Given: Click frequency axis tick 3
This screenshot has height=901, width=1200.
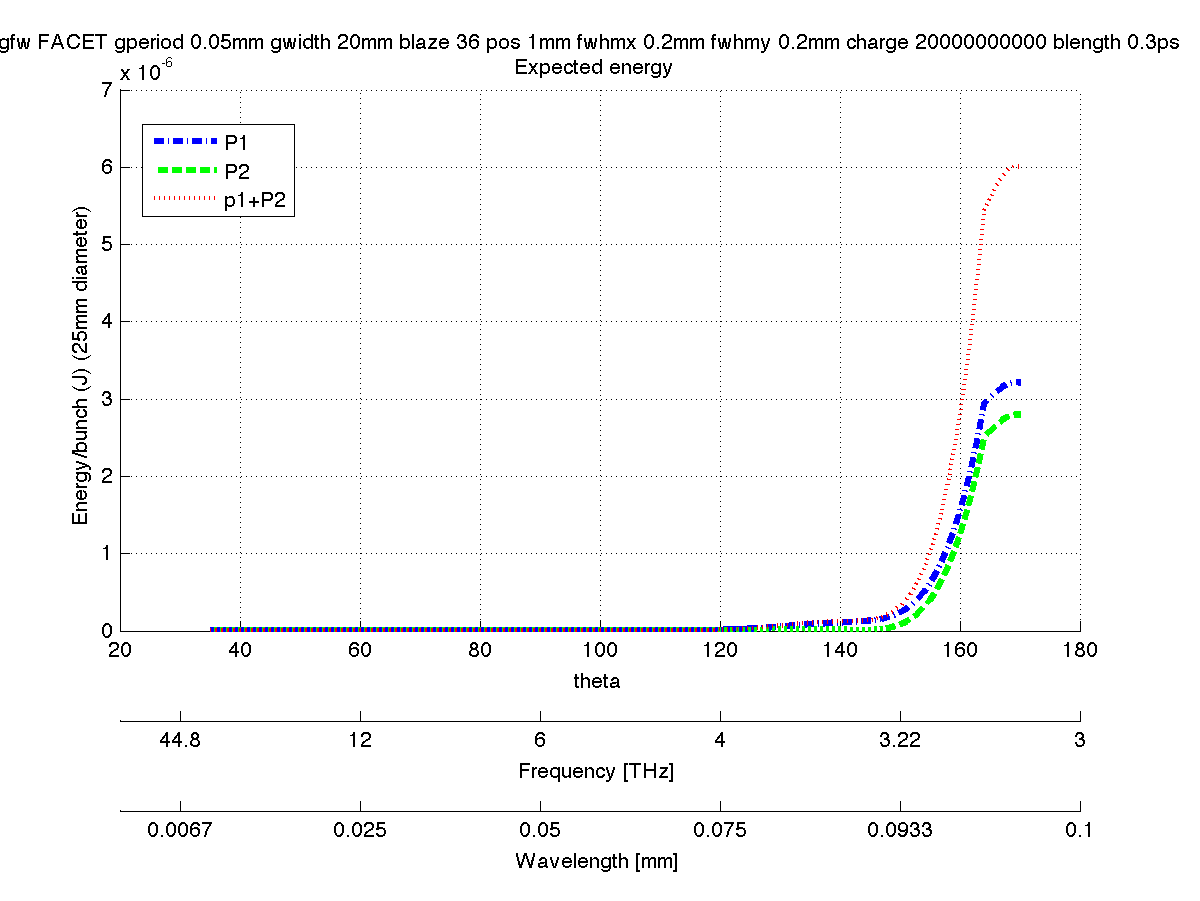Looking at the screenshot, I should click(x=1080, y=740).
